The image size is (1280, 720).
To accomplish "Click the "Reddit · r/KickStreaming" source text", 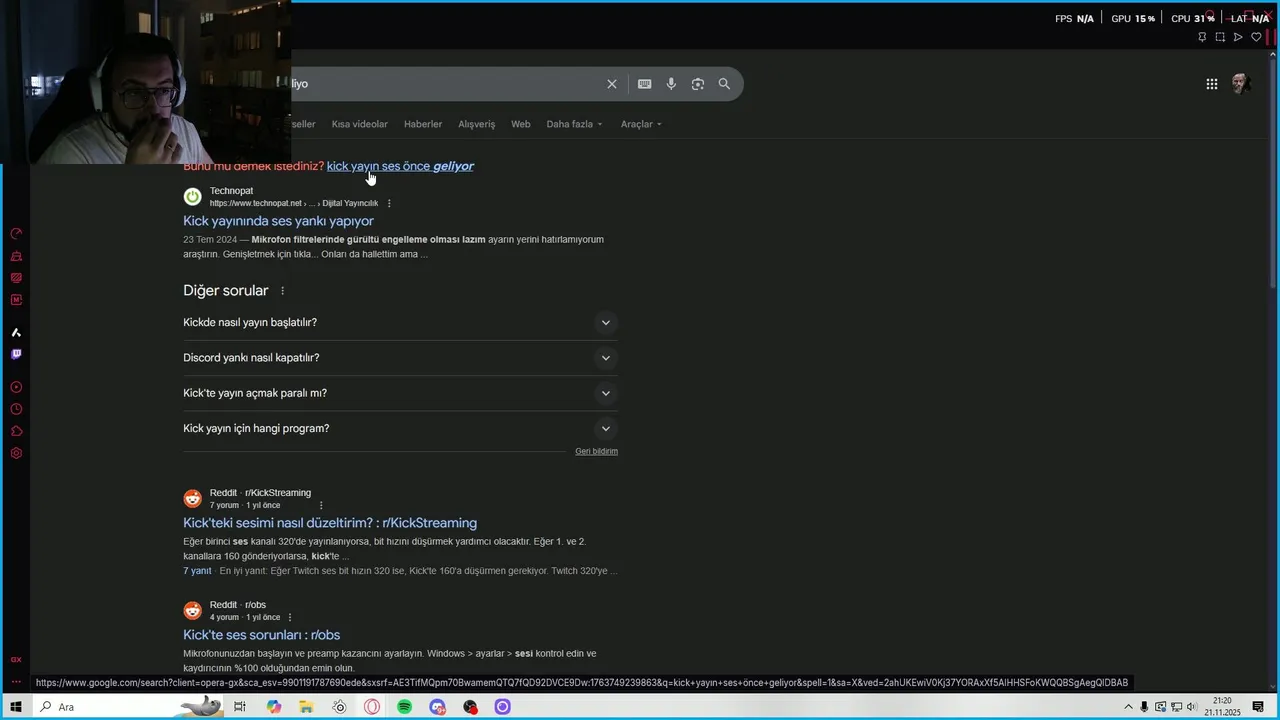I will [x=260, y=493].
